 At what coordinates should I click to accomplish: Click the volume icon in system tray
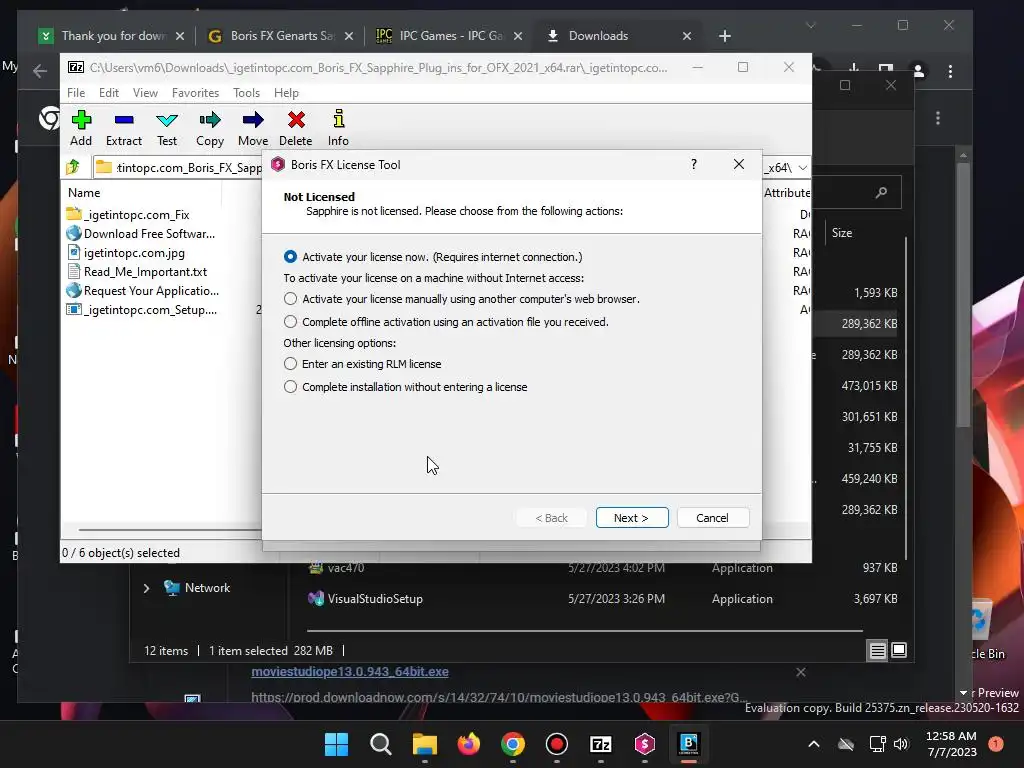[901, 744]
